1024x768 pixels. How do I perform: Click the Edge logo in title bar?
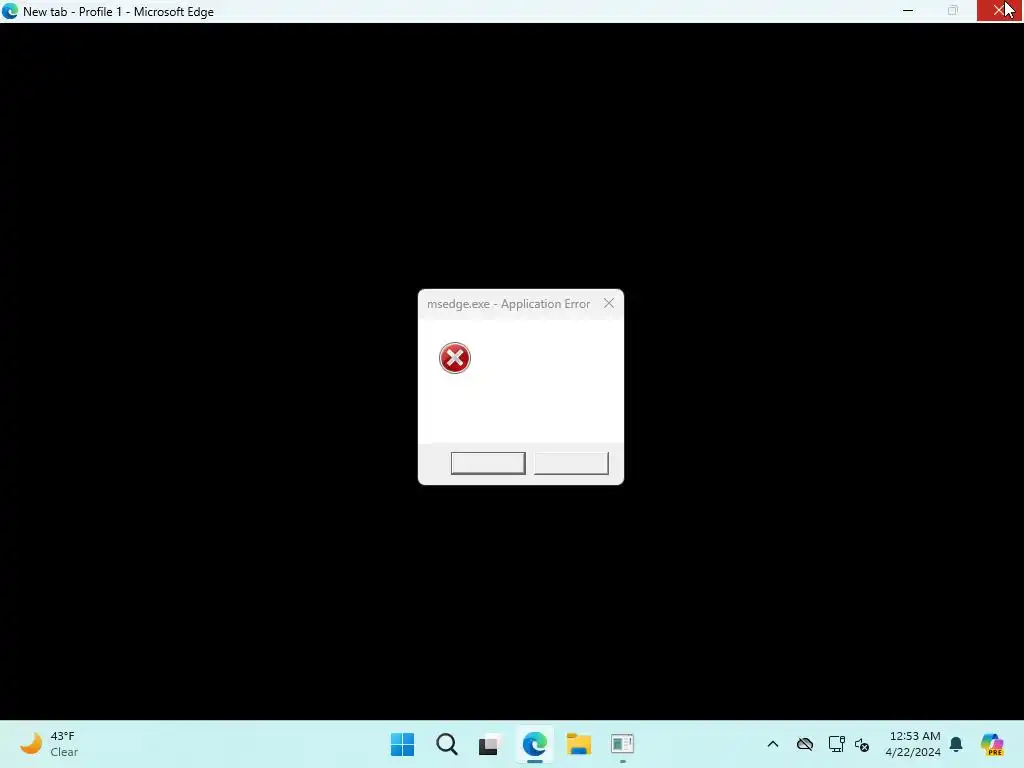tap(10, 11)
